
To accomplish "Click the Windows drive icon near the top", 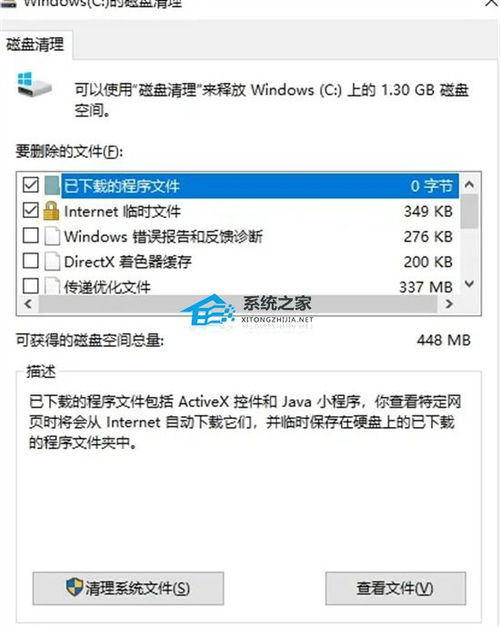I will tap(34, 84).
